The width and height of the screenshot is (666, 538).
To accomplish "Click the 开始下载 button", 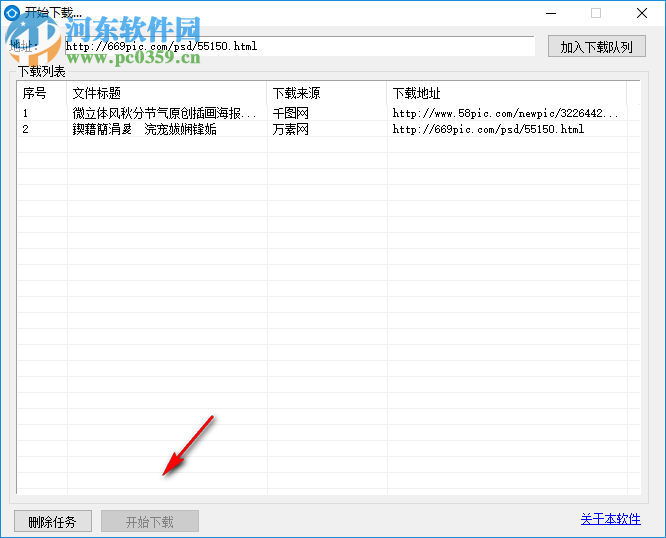I will [x=150, y=521].
